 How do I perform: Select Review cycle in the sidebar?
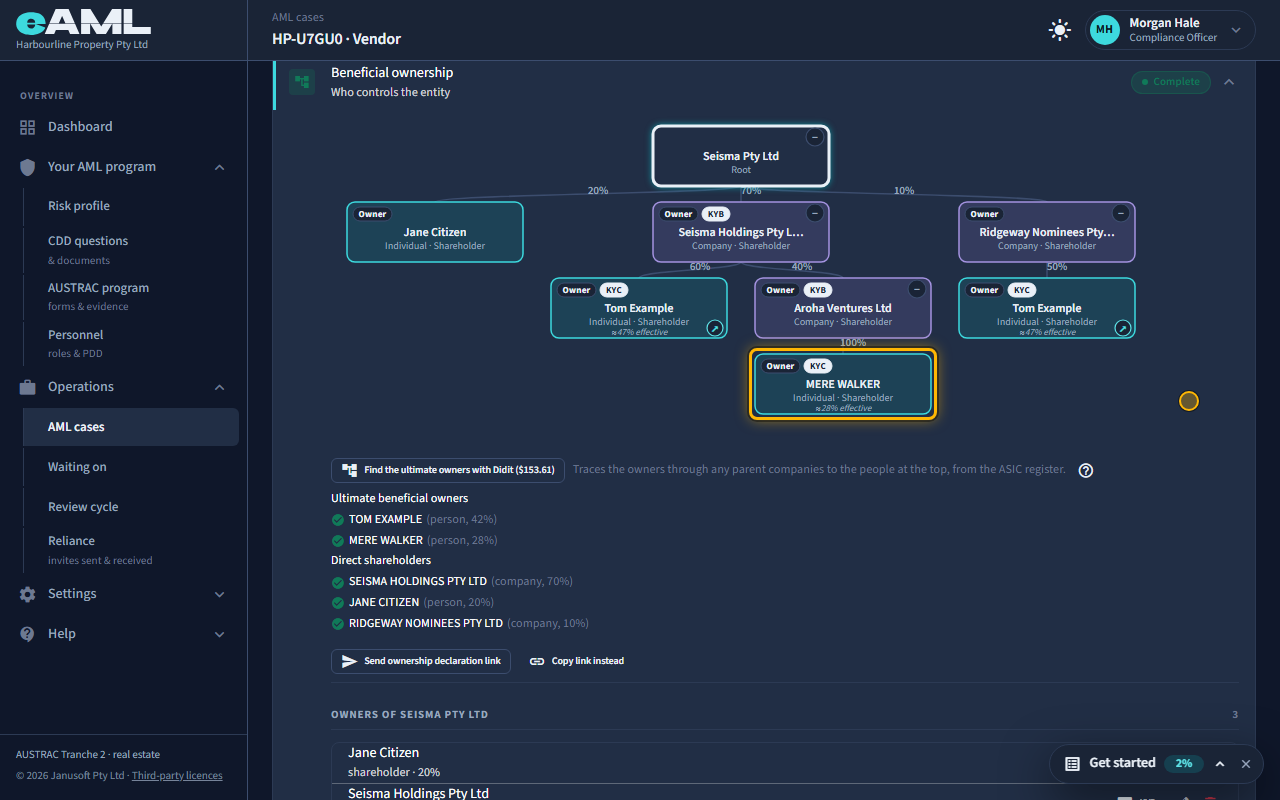130,507
